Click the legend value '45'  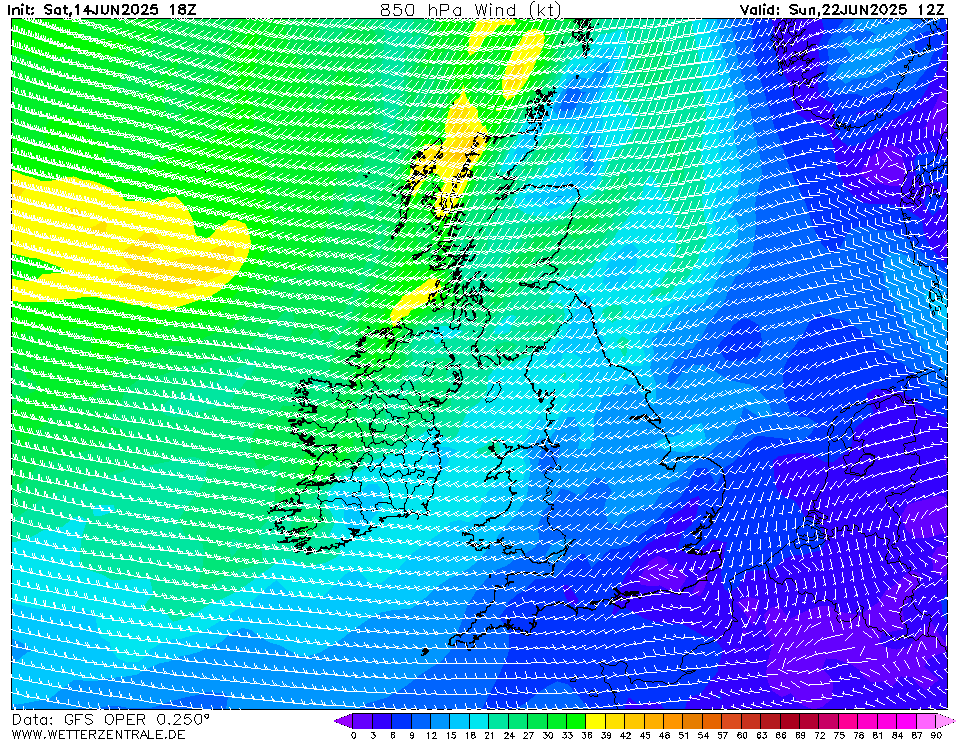645,735
